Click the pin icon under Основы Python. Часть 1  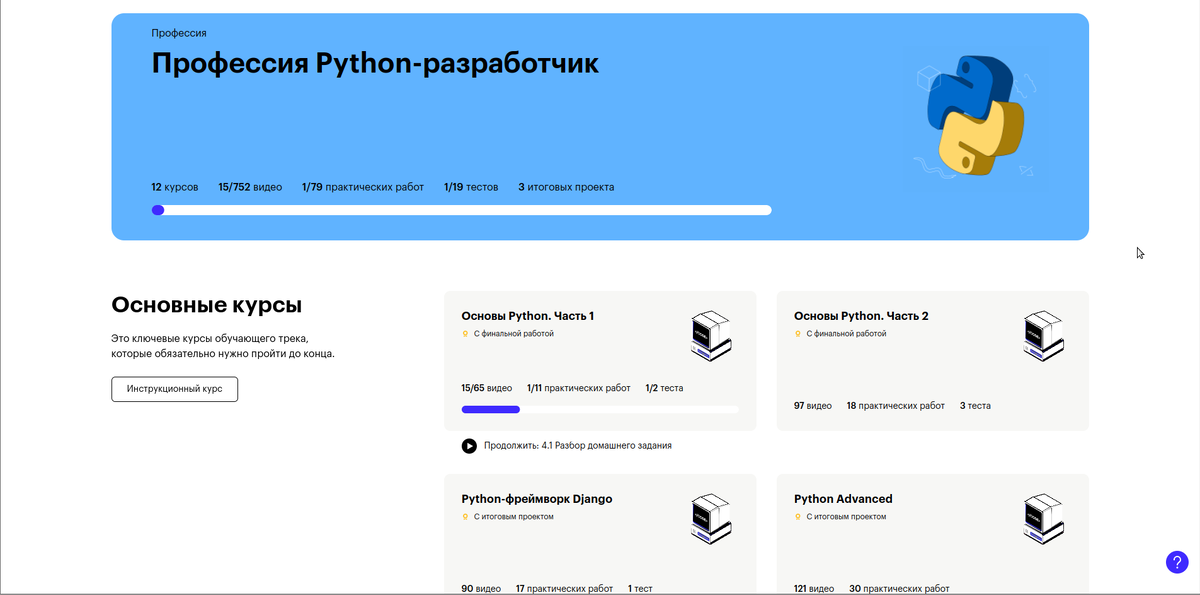(465, 334)
